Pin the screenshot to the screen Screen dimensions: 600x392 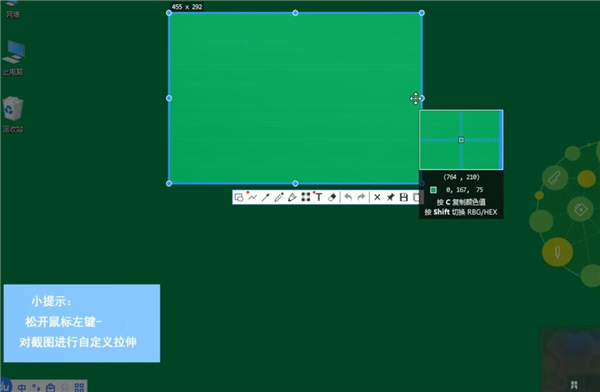click(x=390, y=198)
